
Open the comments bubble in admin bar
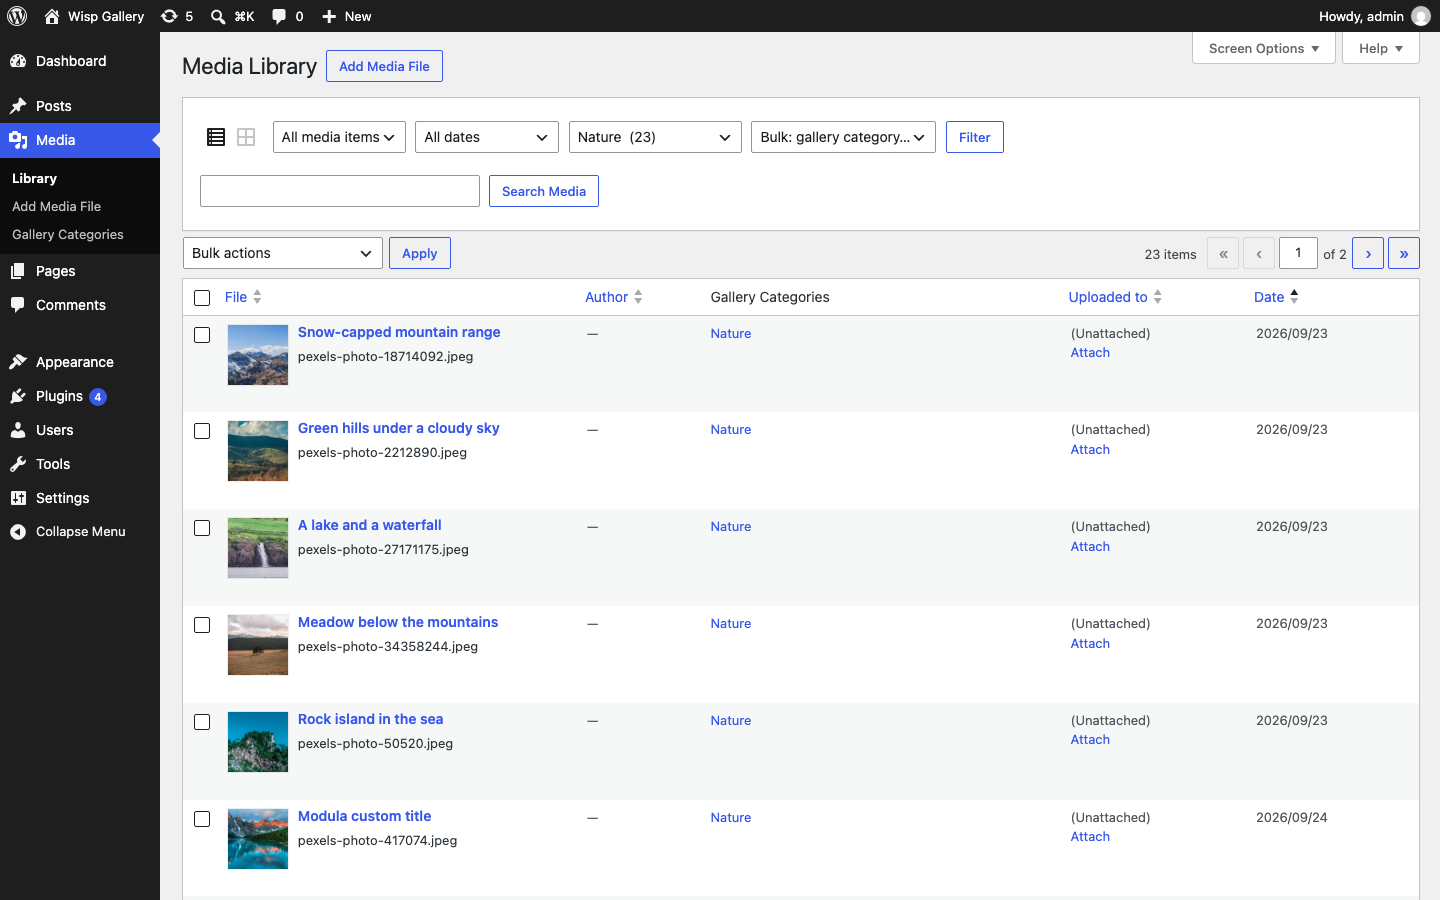(x=287, y=16)
